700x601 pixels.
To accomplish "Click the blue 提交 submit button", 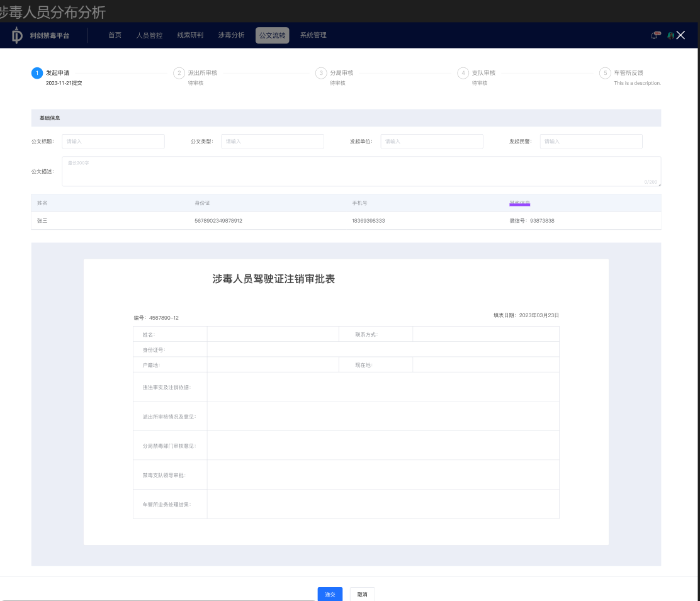I will click(330, 594).
